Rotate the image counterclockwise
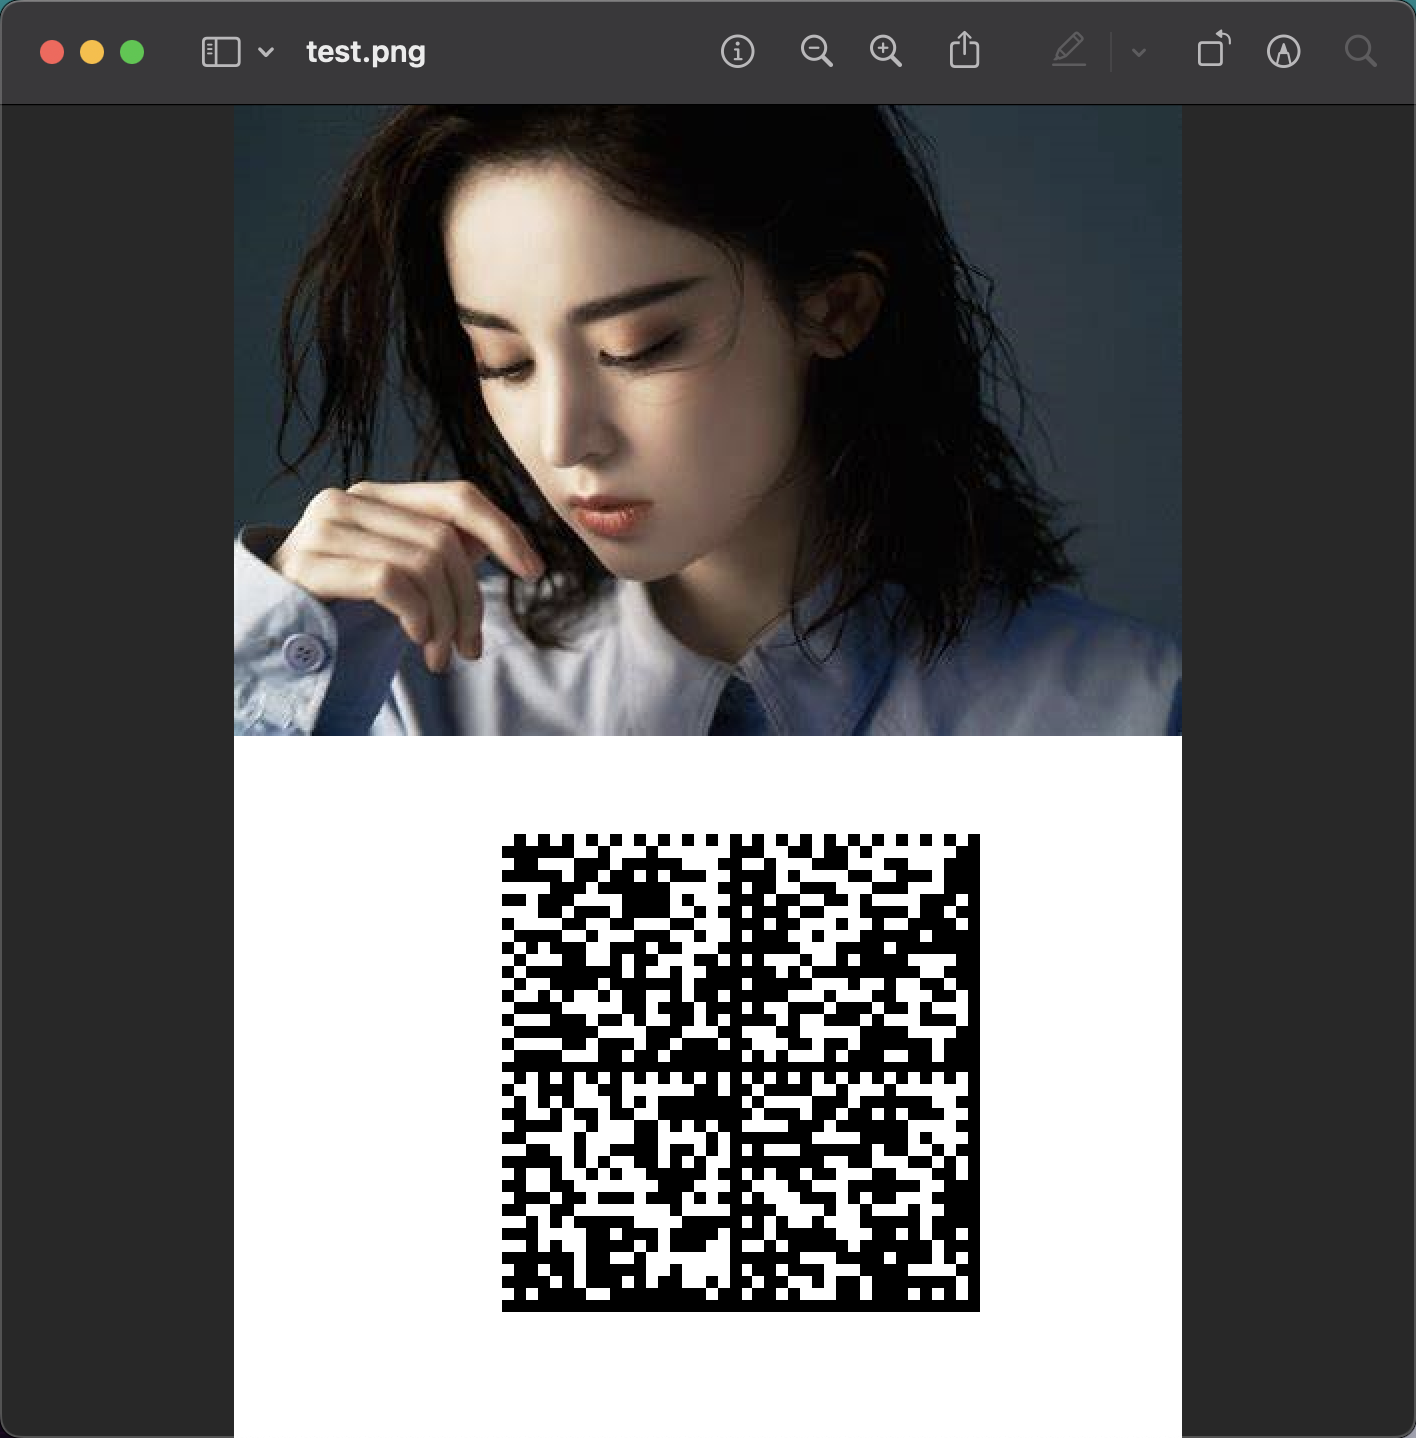 pos(1212,52)
